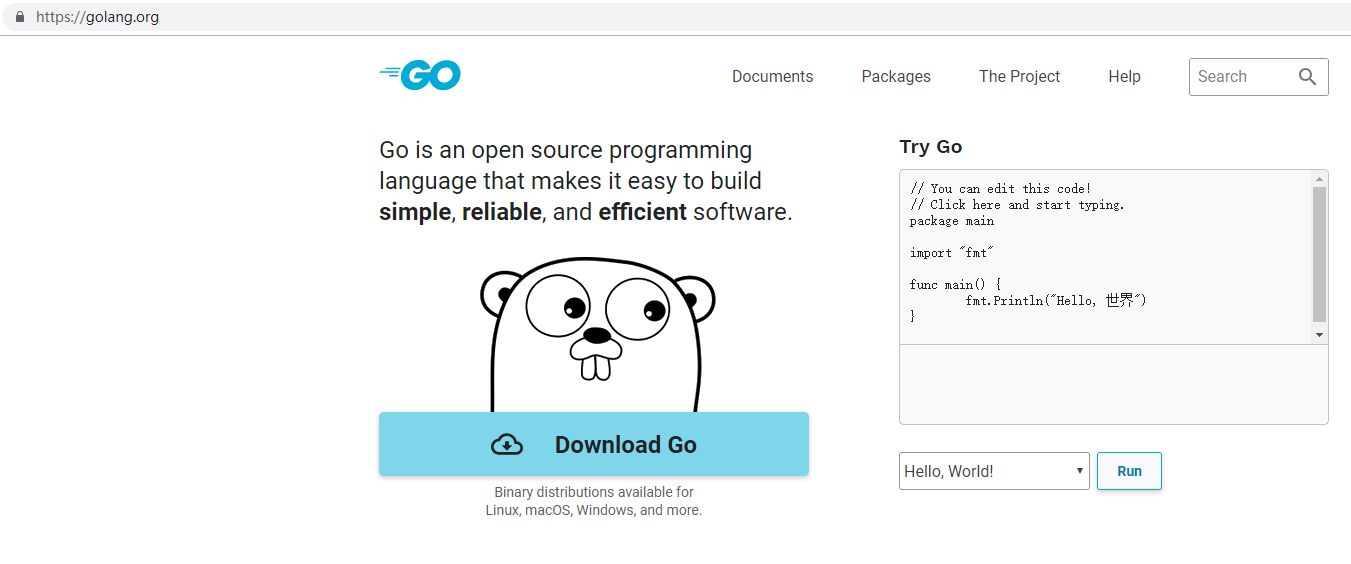Click the empty output pane below the code
The width and height of the screenshot is (1351, 564).
point(1113,385)
